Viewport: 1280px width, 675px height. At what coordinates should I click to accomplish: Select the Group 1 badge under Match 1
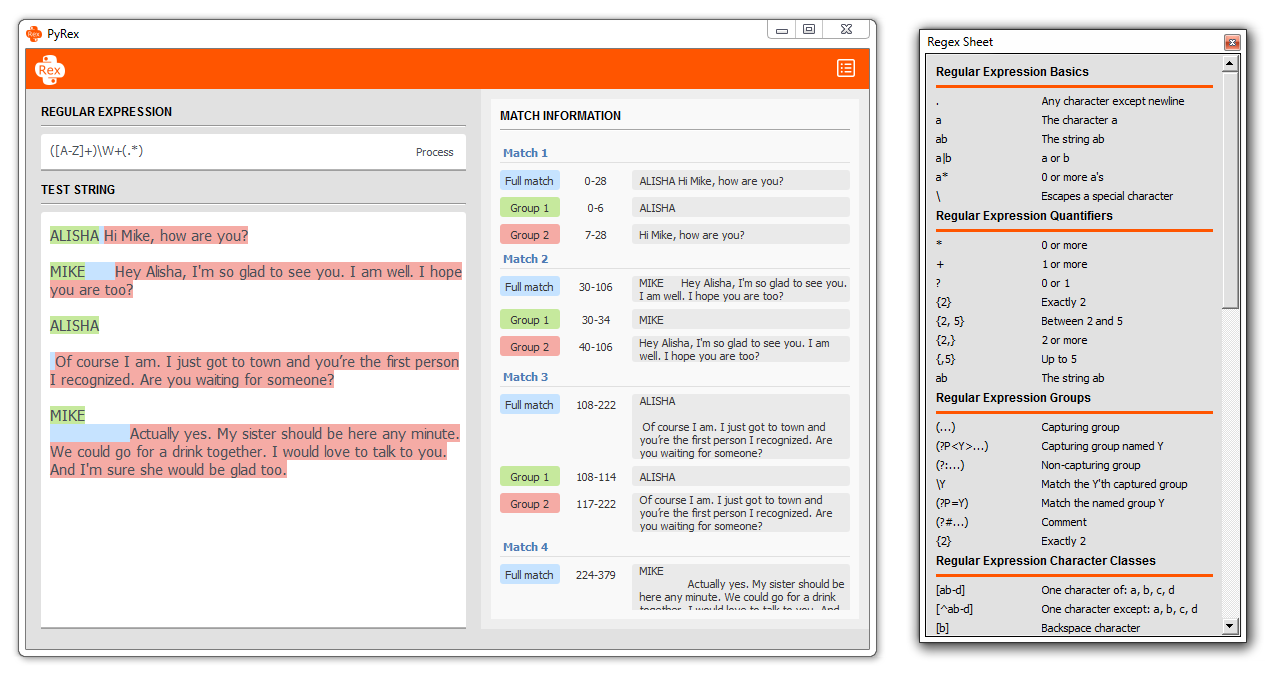pyautogui.click(x=529, y=208)
